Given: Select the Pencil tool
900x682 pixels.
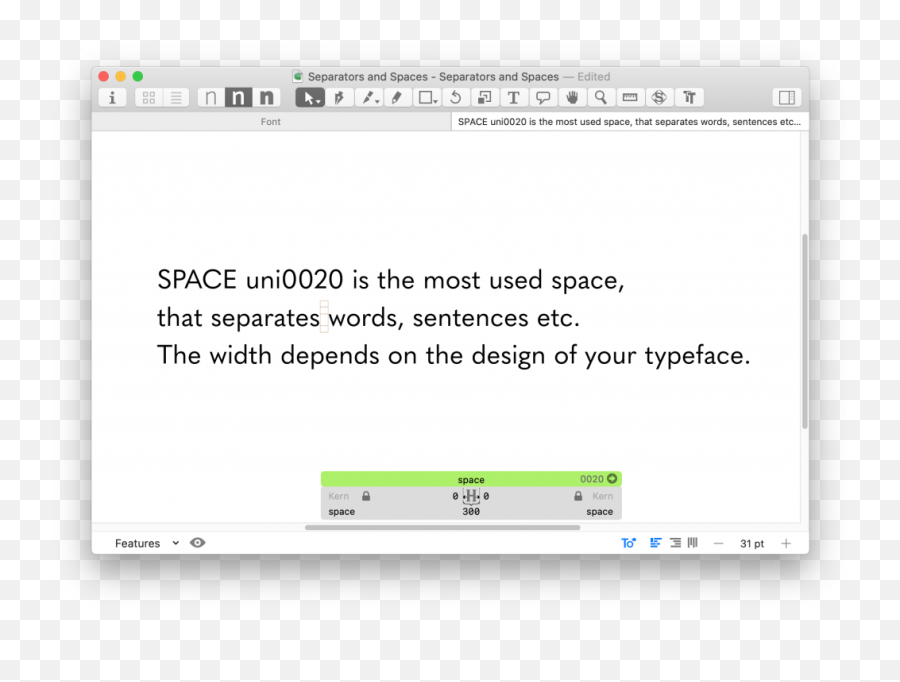Looking at the screenshot, I should pos(397,98).
